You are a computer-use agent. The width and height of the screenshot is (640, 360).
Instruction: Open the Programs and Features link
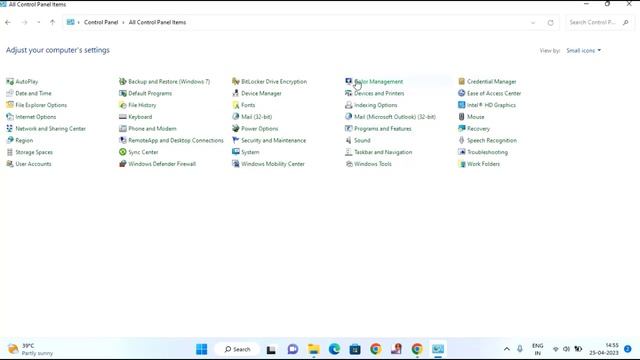(x=382, y=129)
